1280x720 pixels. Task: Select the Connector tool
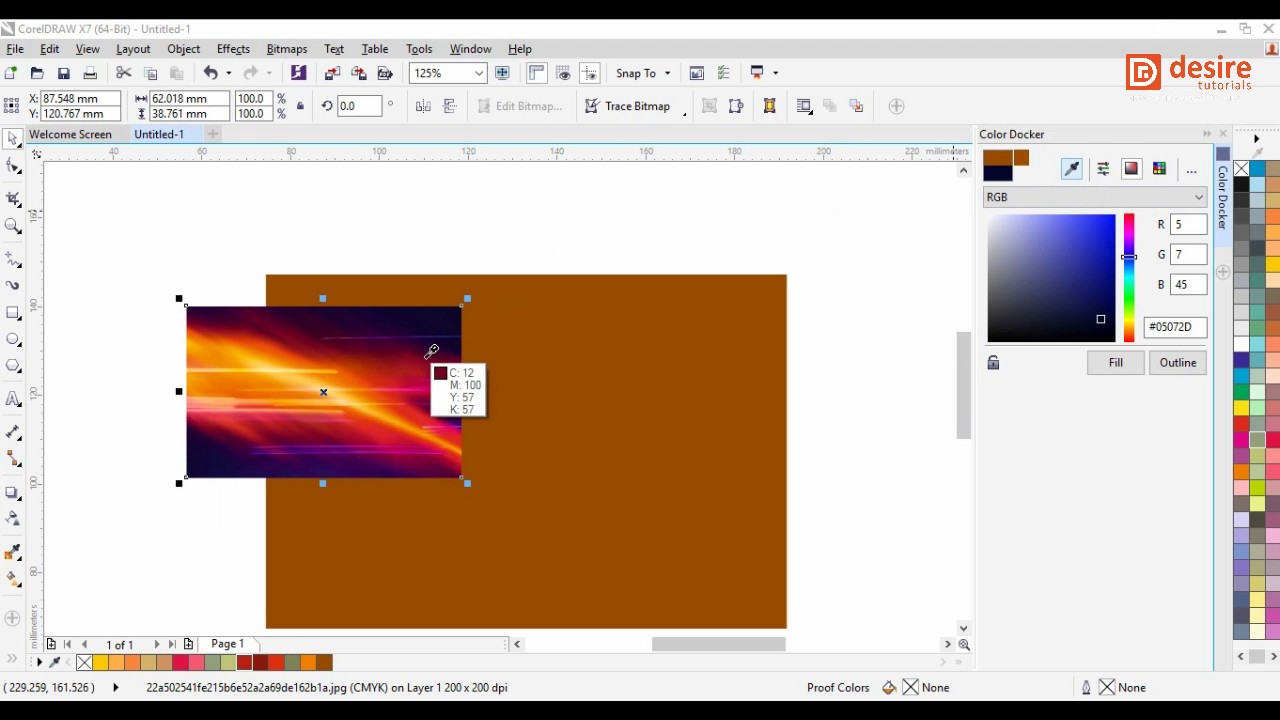coord(13,459)
